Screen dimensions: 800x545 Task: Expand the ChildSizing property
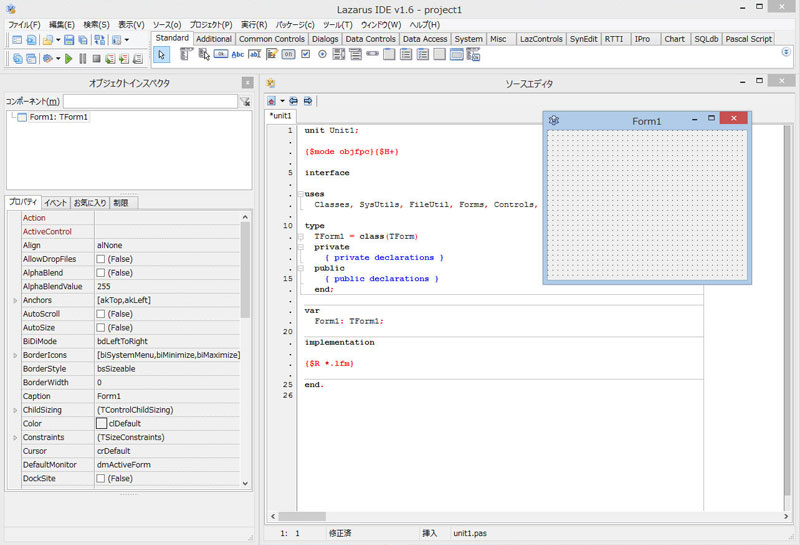(x=15, y=410)
